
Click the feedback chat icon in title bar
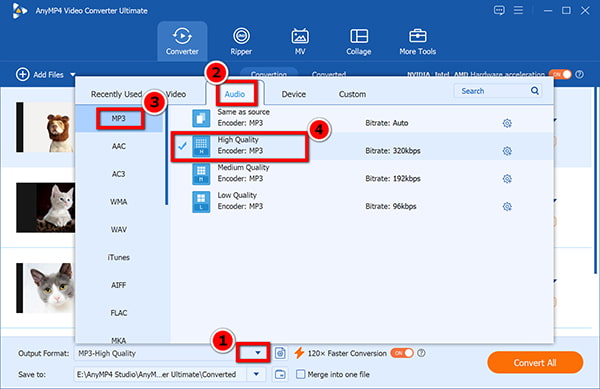tap(499, 10)
